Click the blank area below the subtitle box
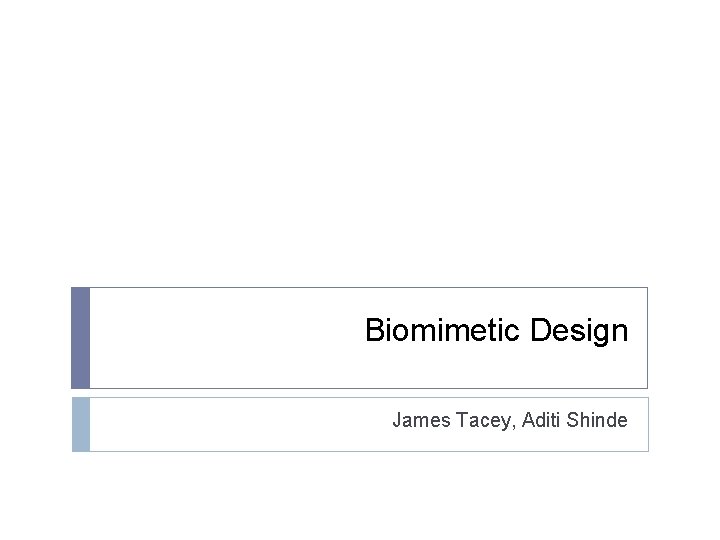720x540 pixels. (360, 495)
